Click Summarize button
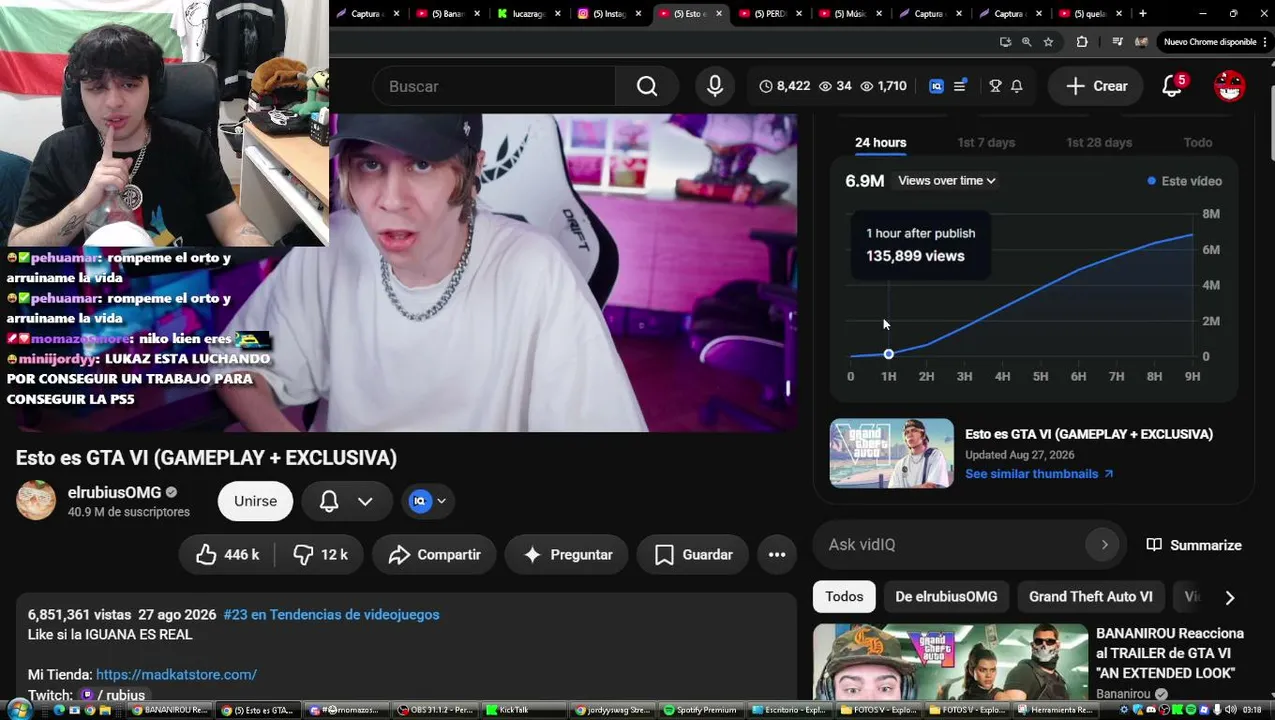The width and height of the screenshot is (1275, 720). click(x=1194, y=545)
